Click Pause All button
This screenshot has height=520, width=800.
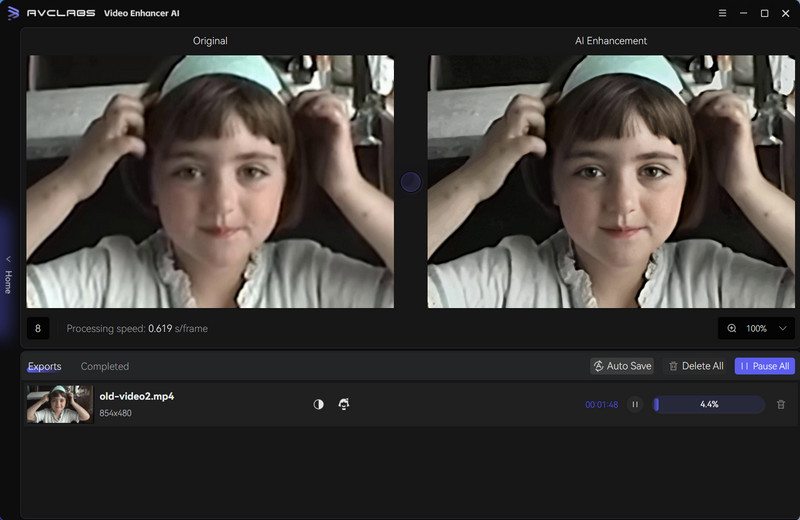click(x=764, y=366)
